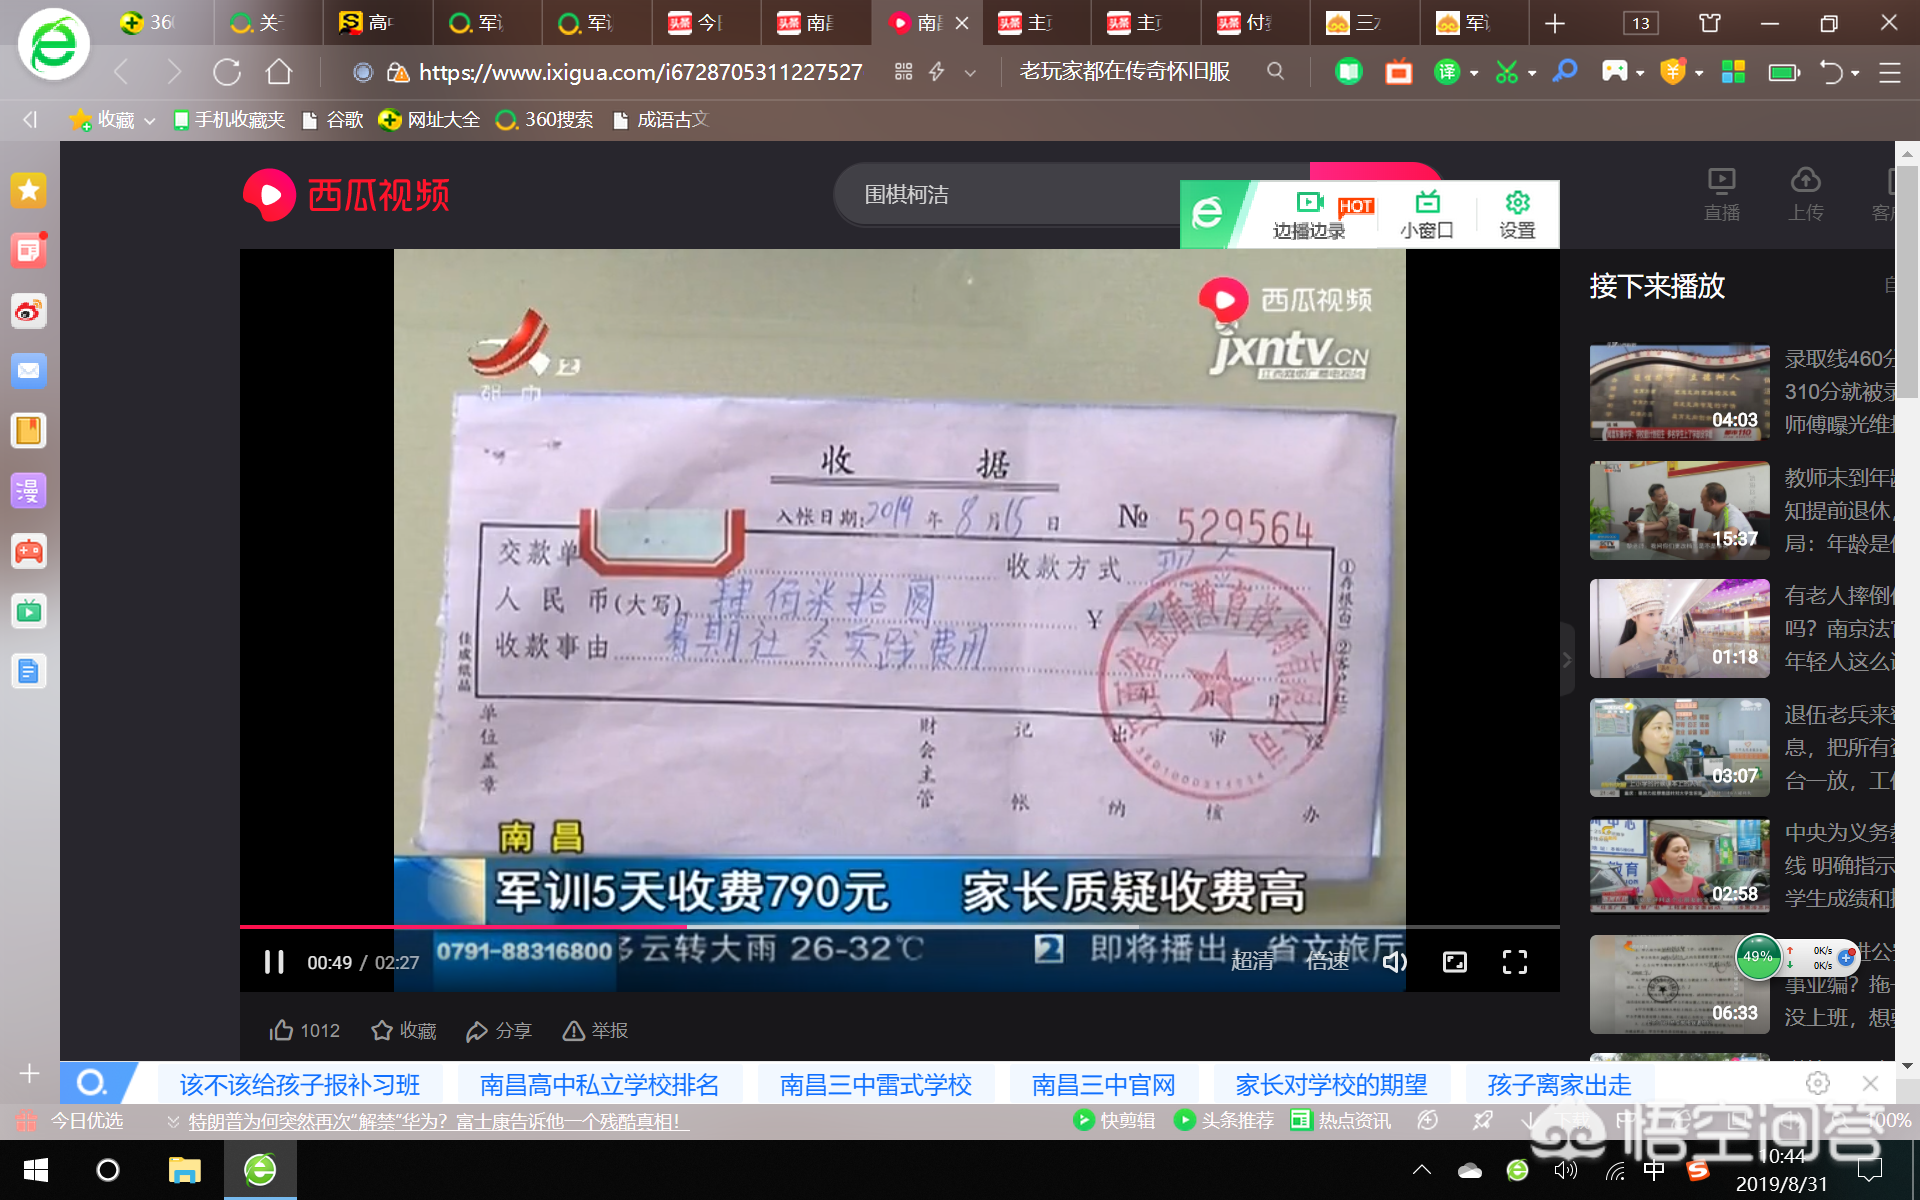Click the 南昌三中官网 suggestion link
The height and width of the screenshot is (1200, 1920).
(1103, 1085)
